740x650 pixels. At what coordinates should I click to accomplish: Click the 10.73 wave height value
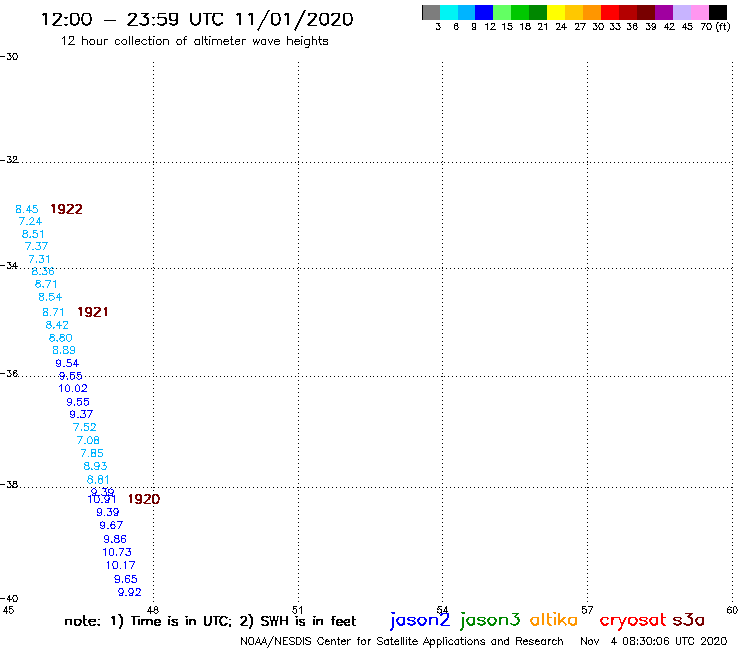click(x=117, y=552)
